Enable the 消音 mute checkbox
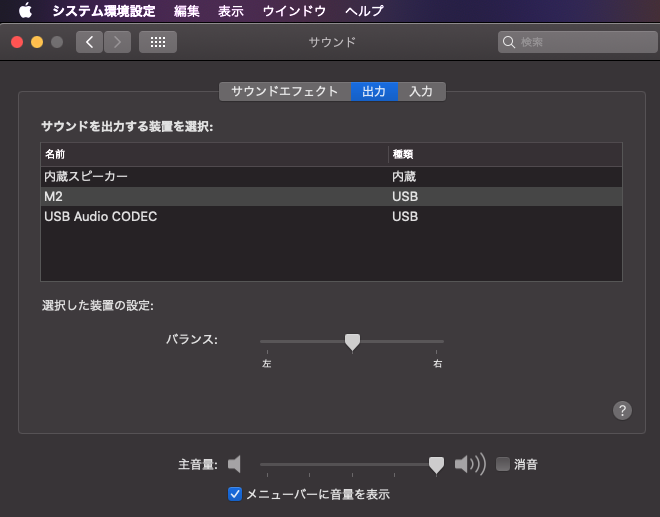Image resolution: width=660 pixels, height=517 pixels. tap(503, 464)
